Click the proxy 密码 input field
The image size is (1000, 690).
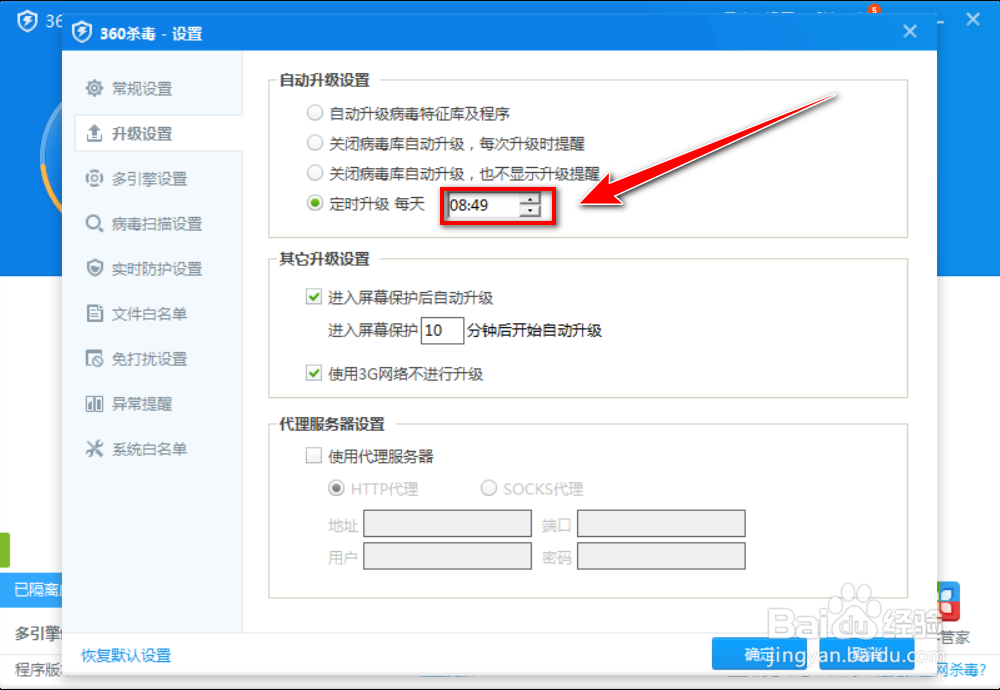pyautogui.click(x=661, y=556)
